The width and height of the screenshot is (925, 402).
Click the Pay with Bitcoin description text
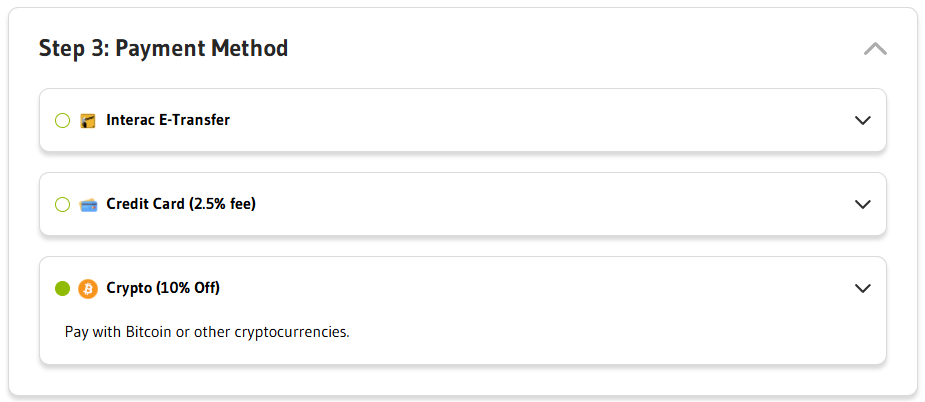(207, 332)
